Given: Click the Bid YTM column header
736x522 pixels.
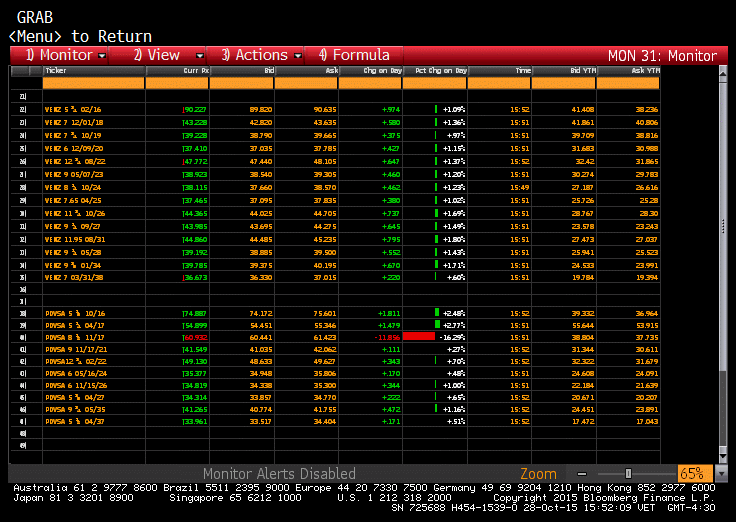Looking at the screenshot, I should point(564,71).
